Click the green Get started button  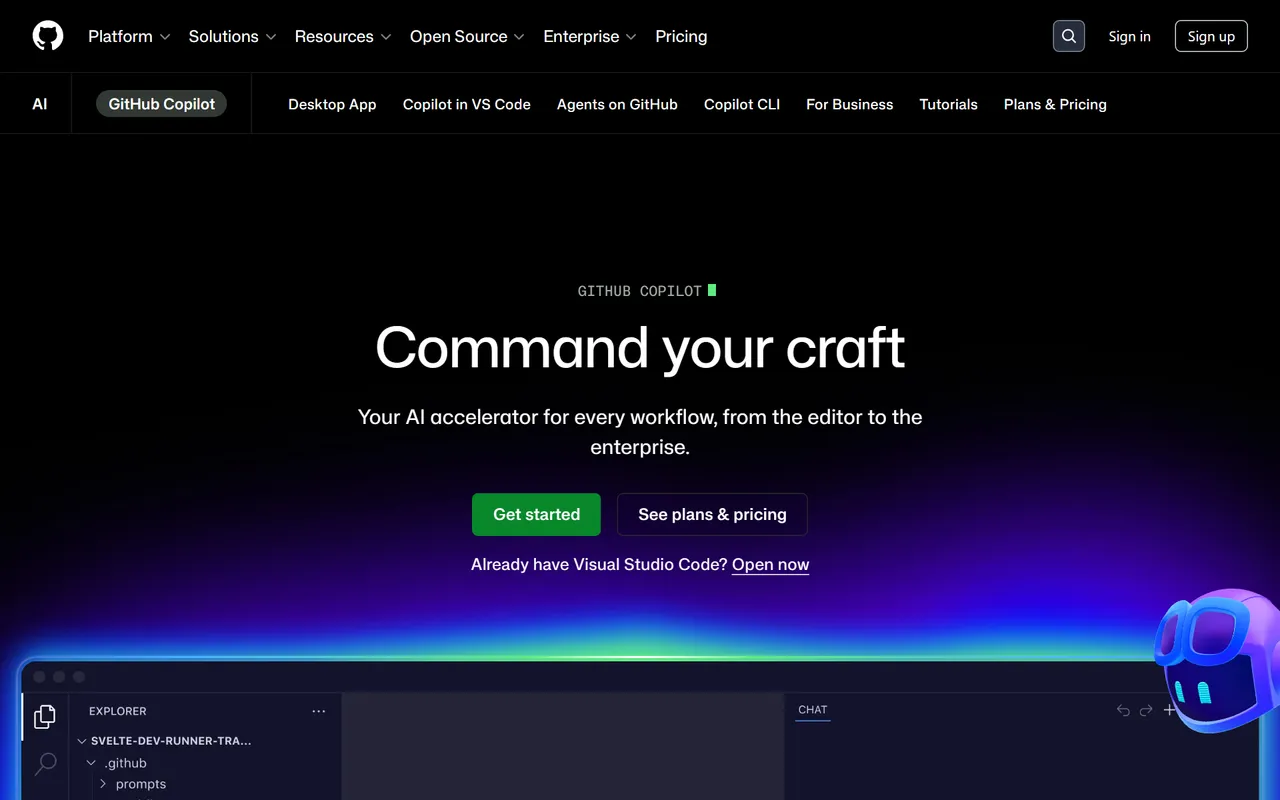coord(536,514)
